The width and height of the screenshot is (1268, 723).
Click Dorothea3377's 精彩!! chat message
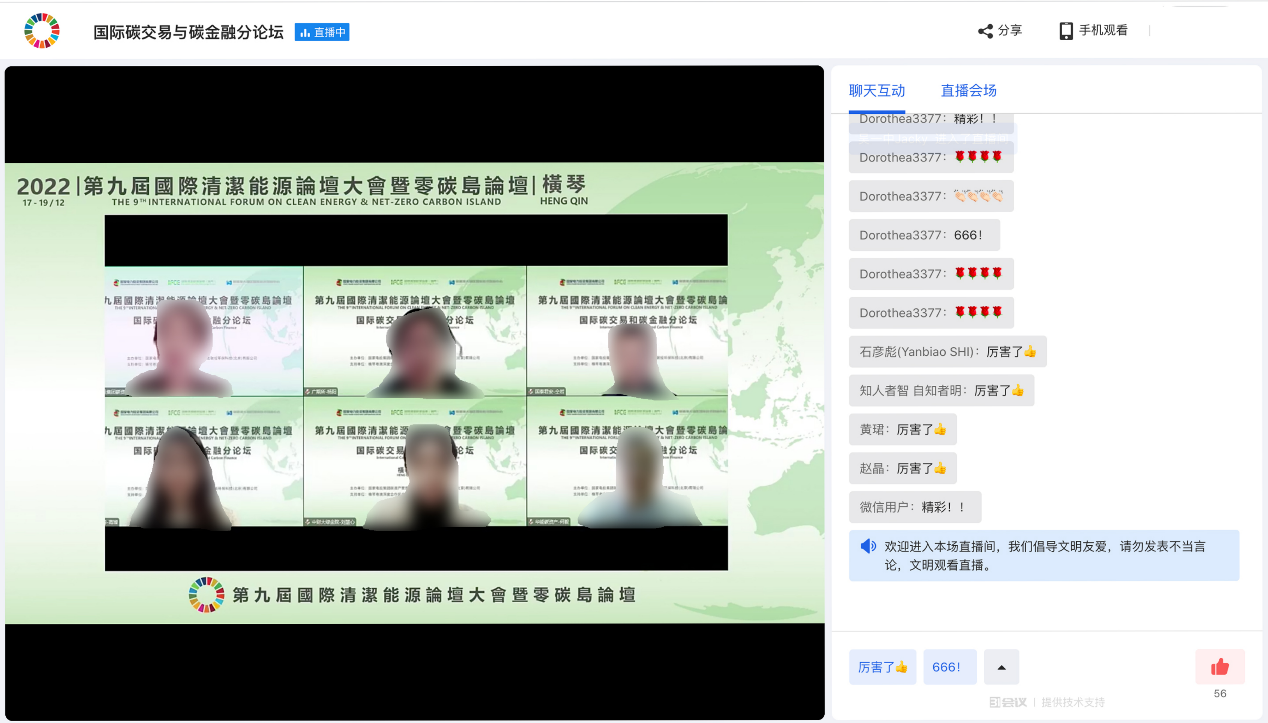(930, 118)
